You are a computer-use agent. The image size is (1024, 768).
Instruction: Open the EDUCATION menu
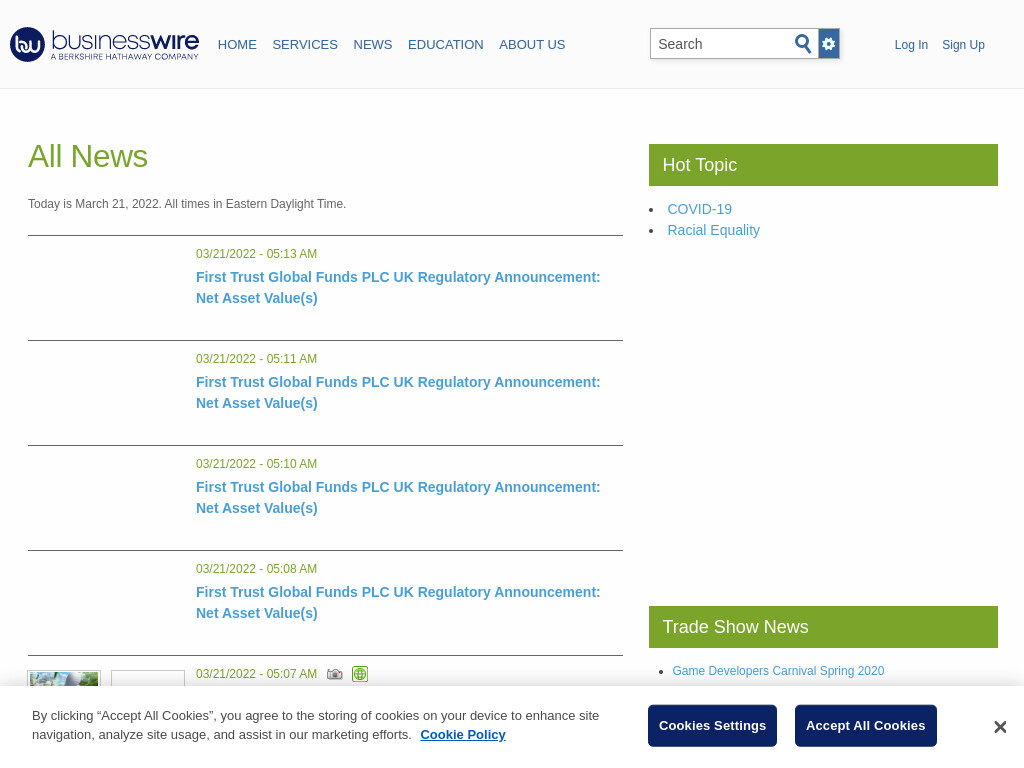(x=445, y=44)
